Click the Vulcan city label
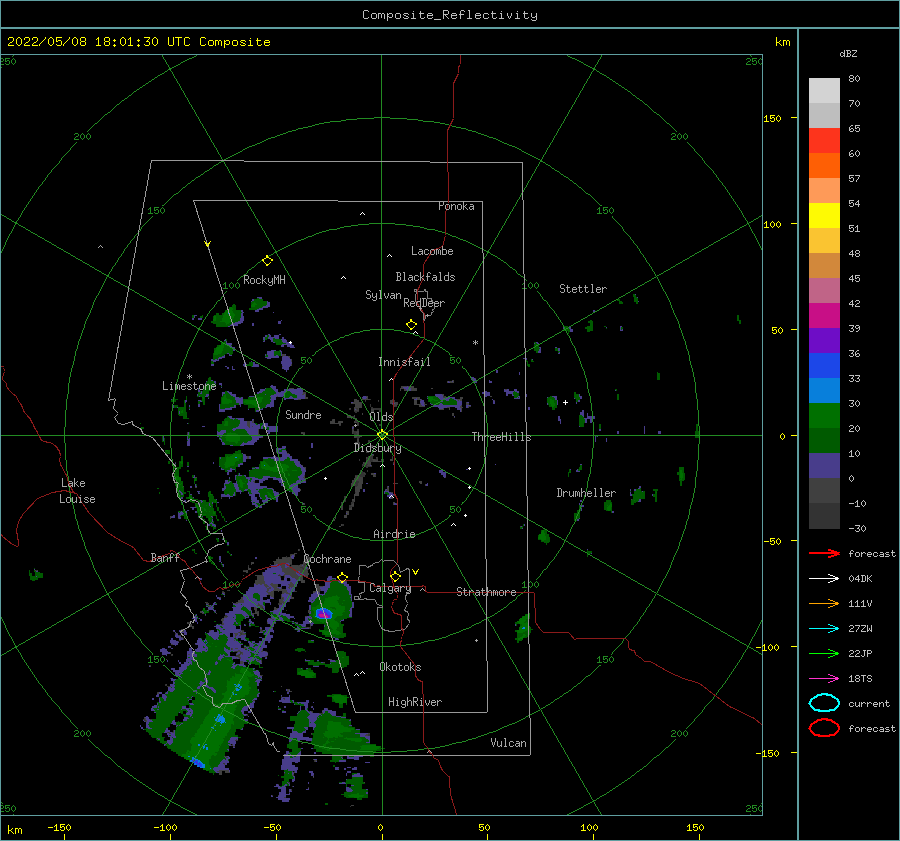Viewport: 900px width, 841px height. tap(508, 743)
